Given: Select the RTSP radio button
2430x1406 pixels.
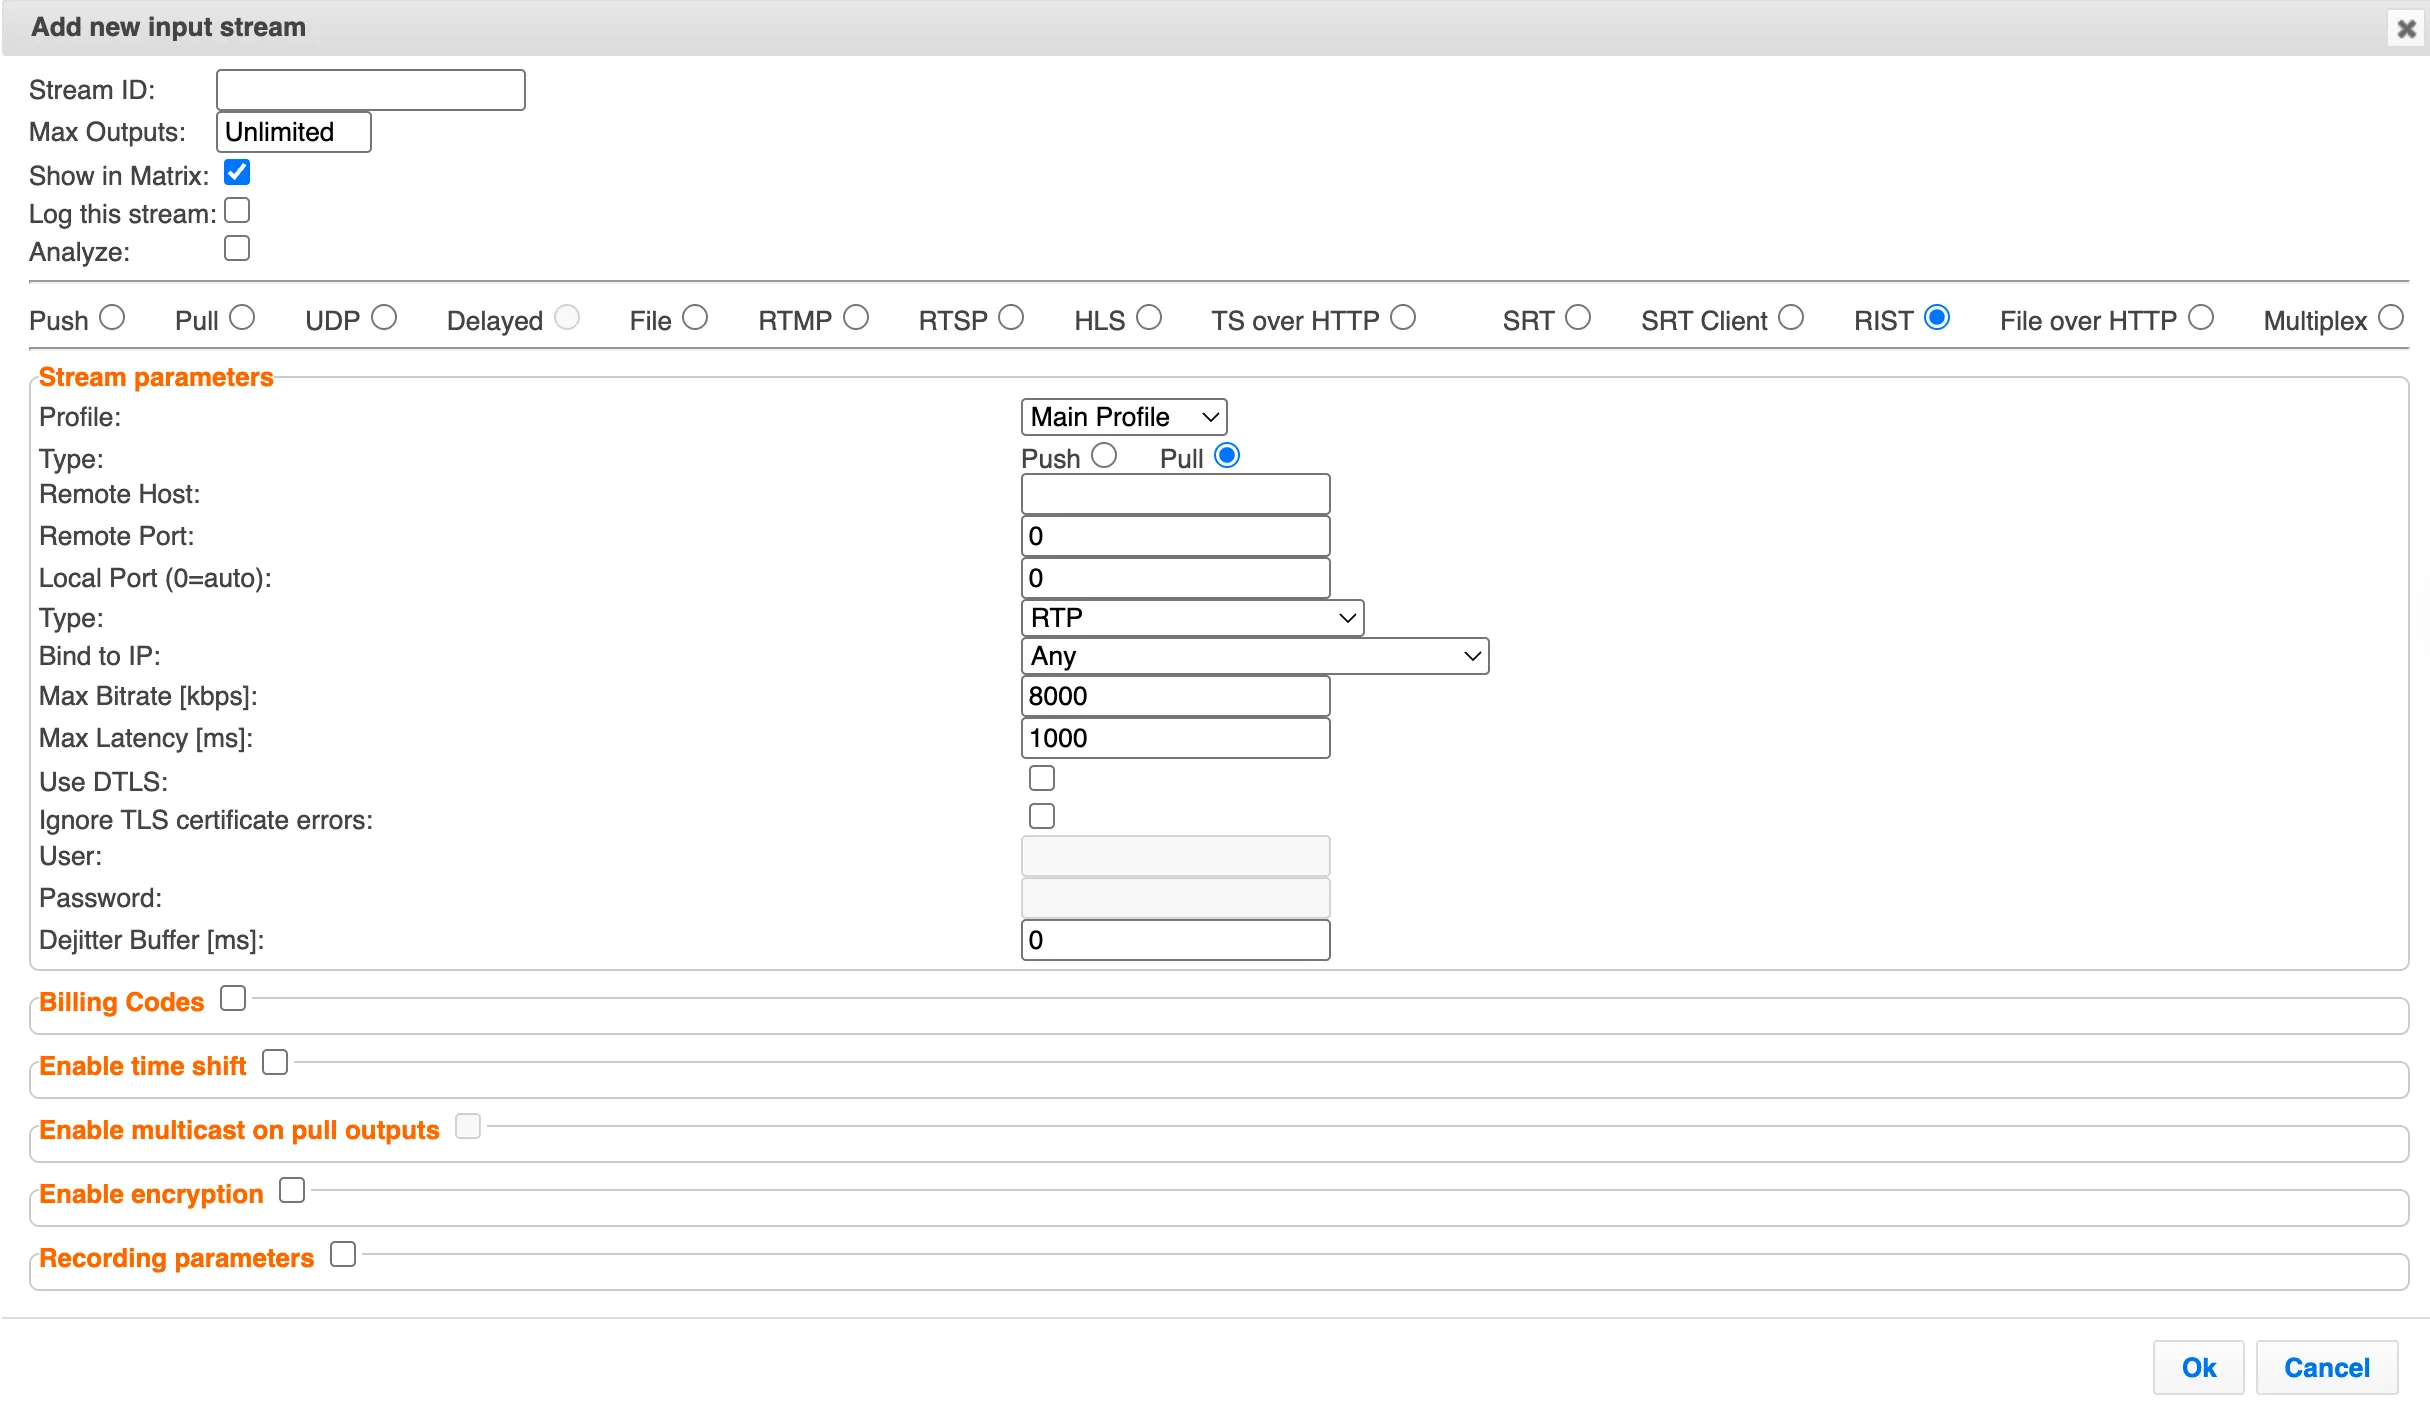Looking at the screenshot, I should (1011, 318).
